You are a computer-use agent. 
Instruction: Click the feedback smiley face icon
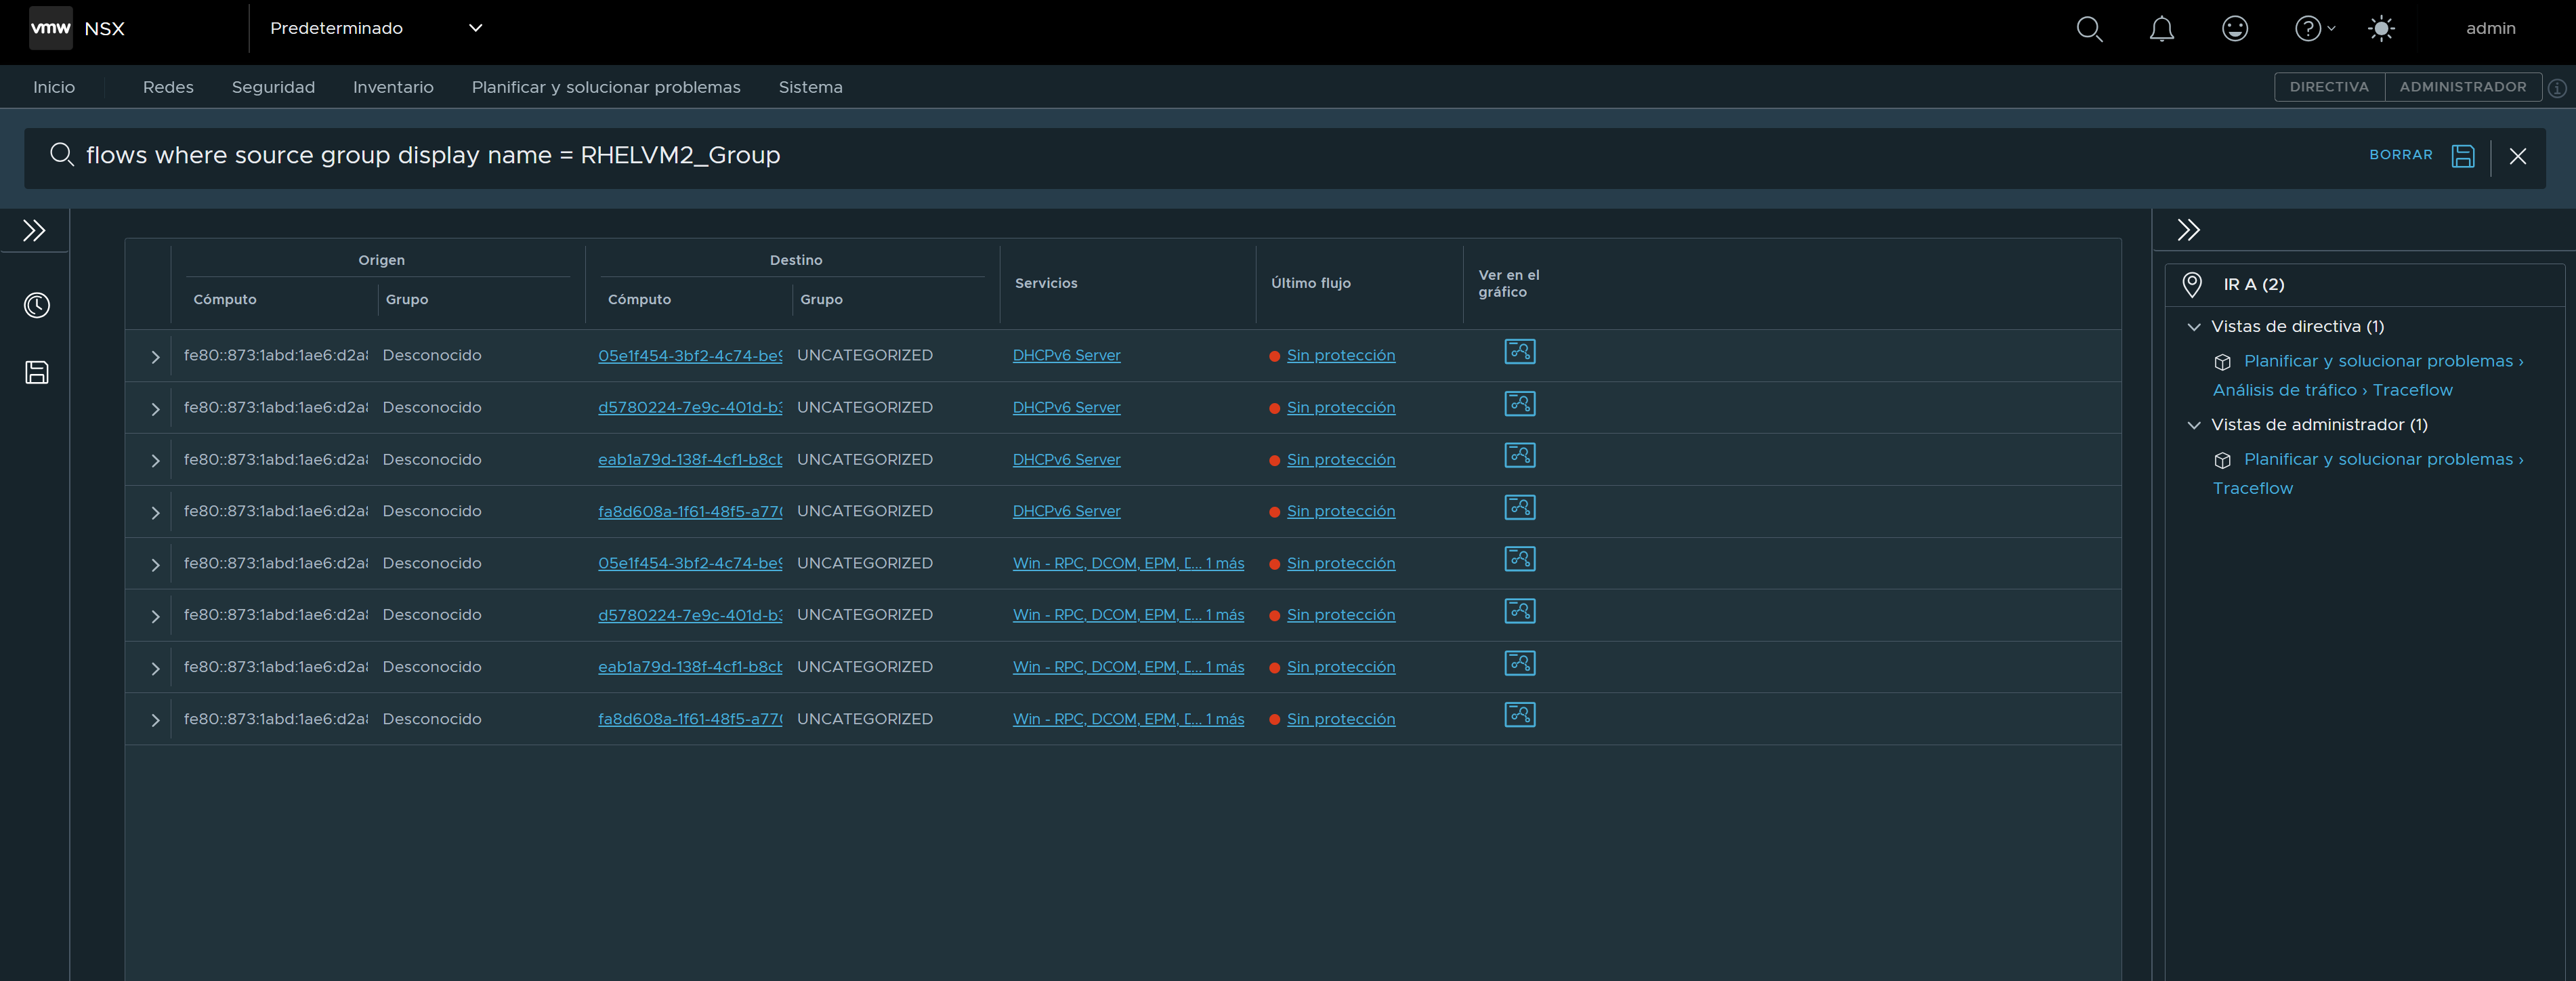point(2235,28)
